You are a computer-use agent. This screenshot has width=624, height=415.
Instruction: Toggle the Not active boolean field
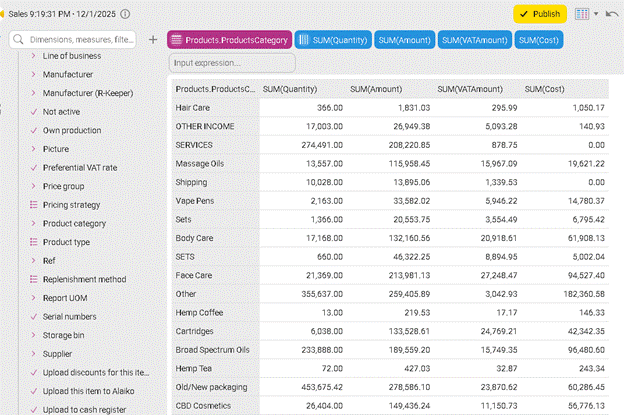pyautogui.click(x=33, y=112)
